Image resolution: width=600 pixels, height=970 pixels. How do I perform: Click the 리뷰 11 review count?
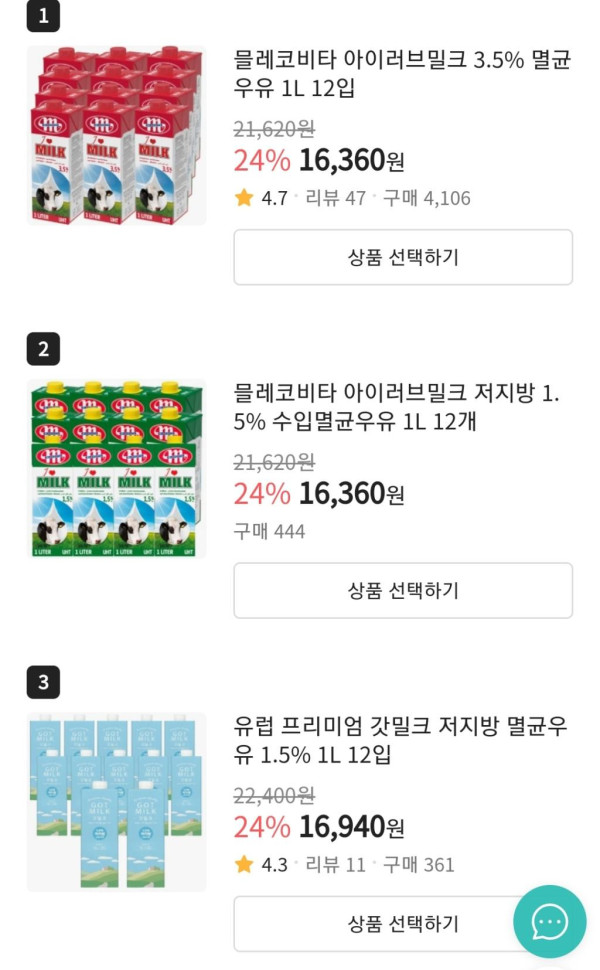point(335,864)
